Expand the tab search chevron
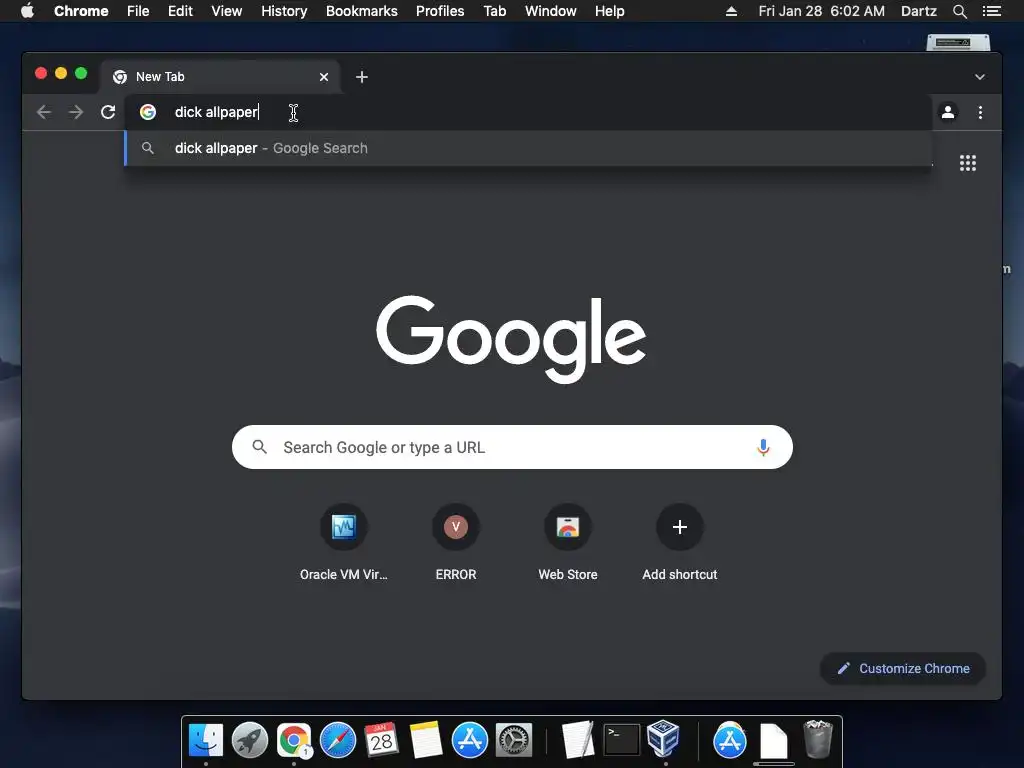Viewport: 1024px width, 768px height. [980, 77]
